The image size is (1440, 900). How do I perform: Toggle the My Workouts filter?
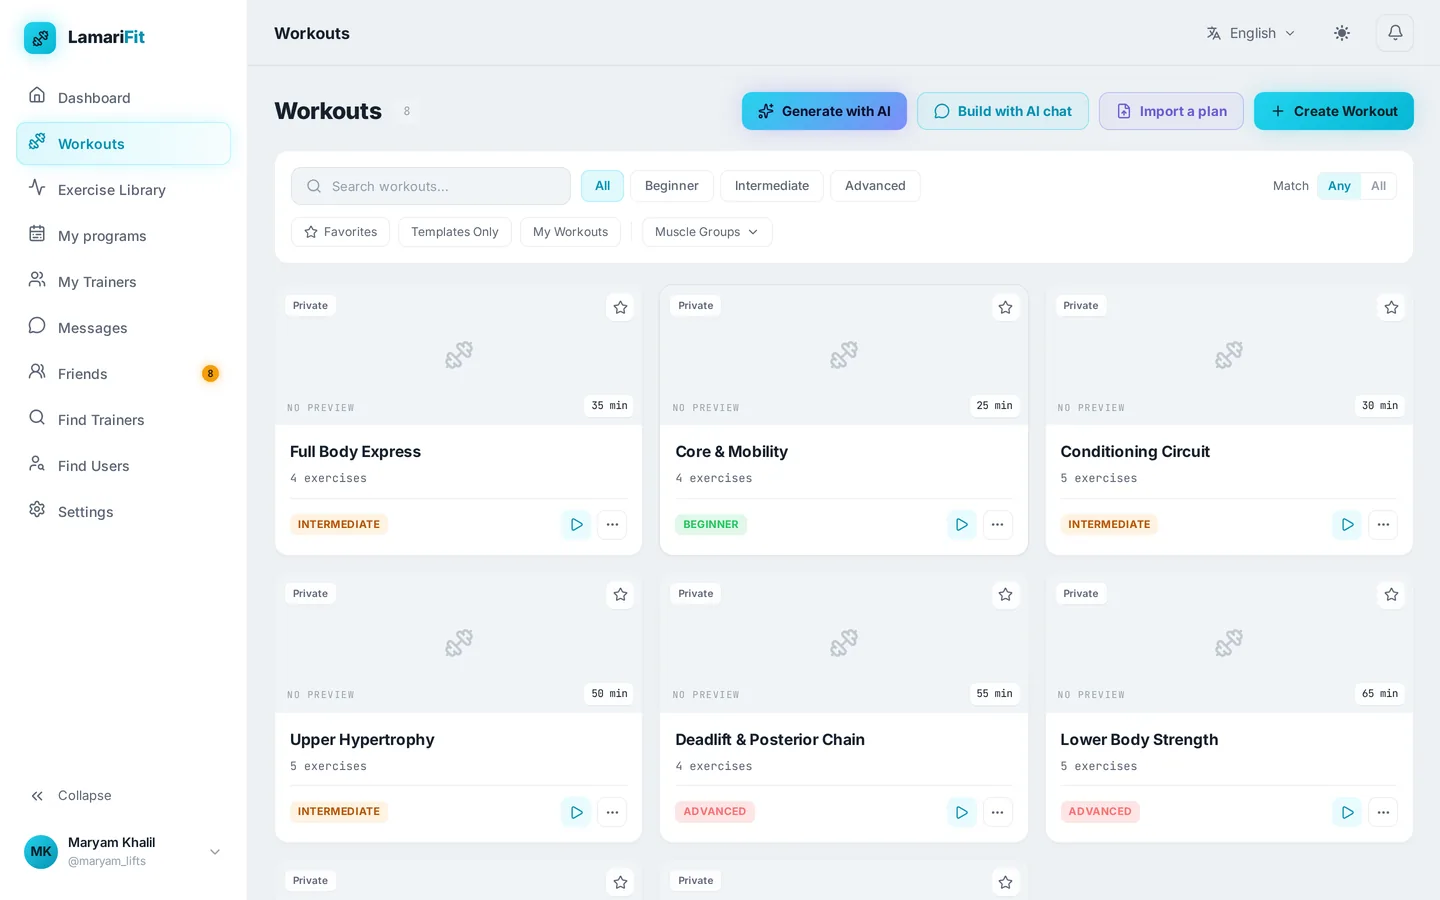click(x=570, y=232)
